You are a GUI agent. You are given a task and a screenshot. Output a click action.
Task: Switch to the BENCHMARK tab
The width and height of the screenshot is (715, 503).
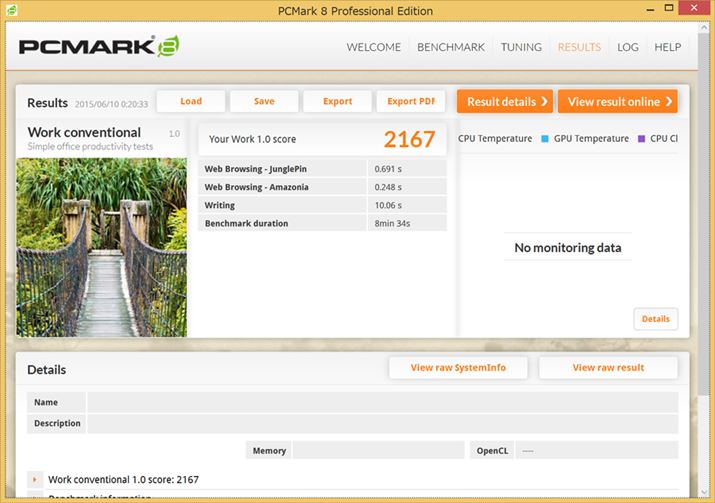pyautogui.click(x=451, y=47)
